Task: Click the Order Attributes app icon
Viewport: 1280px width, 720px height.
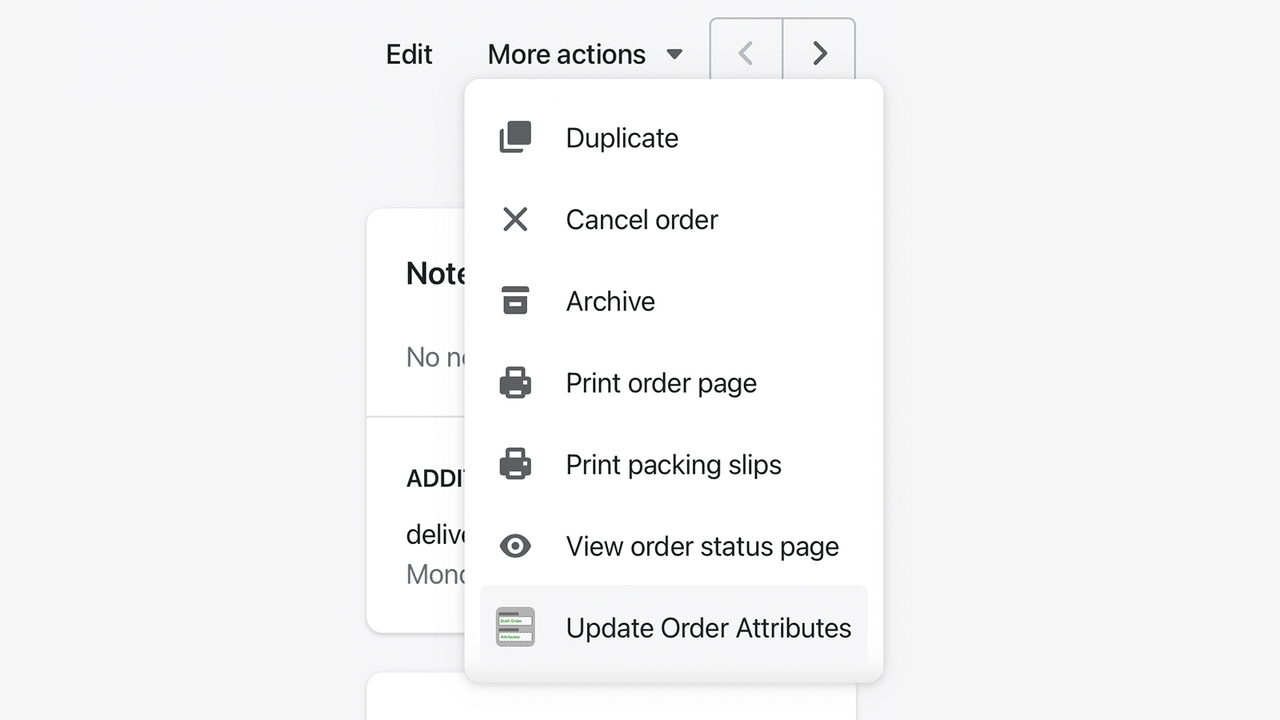Action: click(x=514, y=627)
